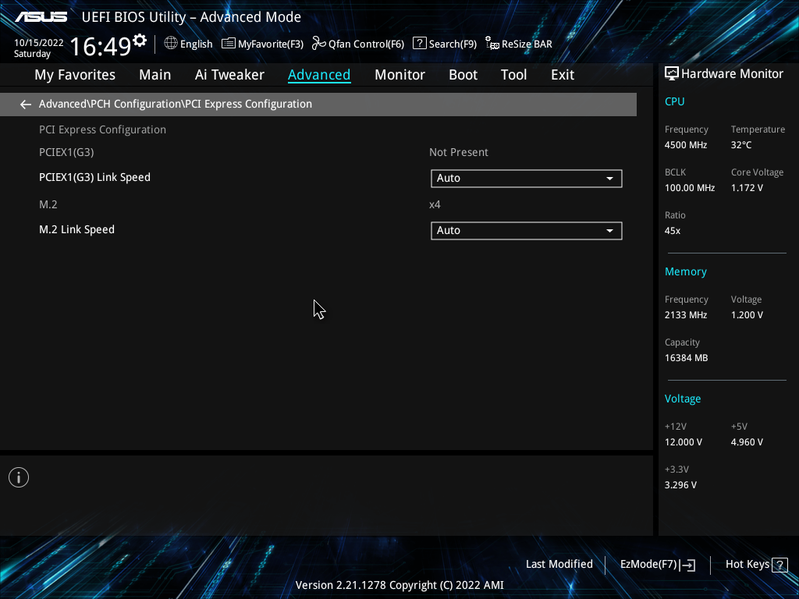Screen dimensions: 799x599
Task: Click the Search question mark icon
Action: [x=419, y=43]
